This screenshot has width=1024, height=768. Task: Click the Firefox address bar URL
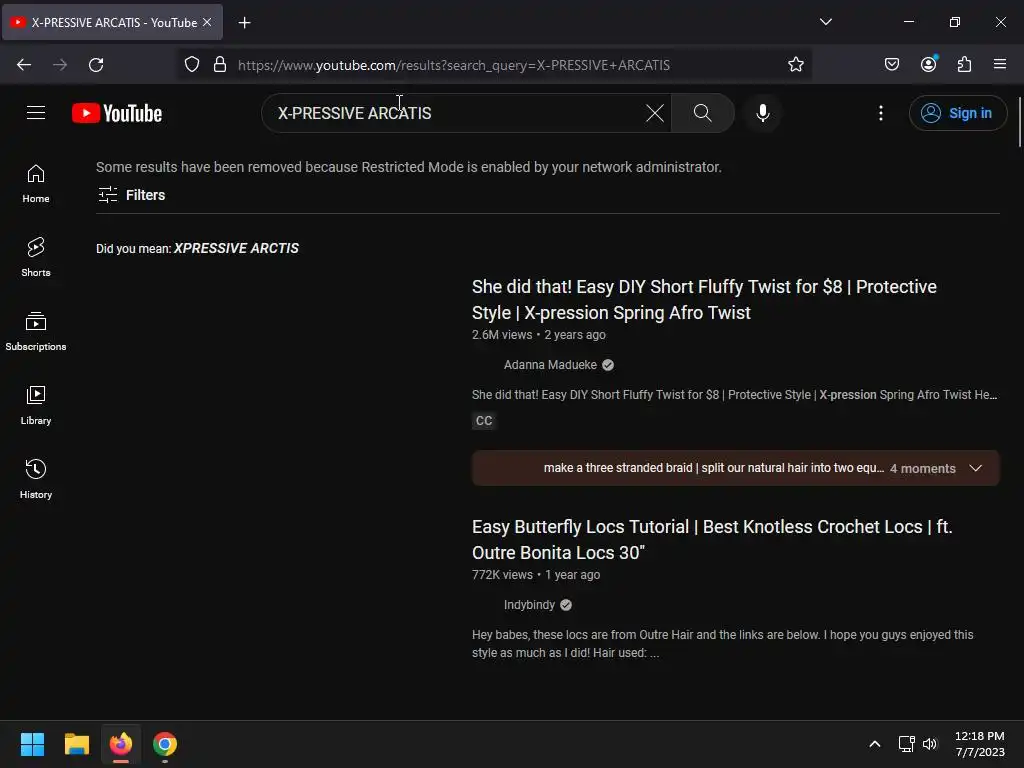coord(454,65)
